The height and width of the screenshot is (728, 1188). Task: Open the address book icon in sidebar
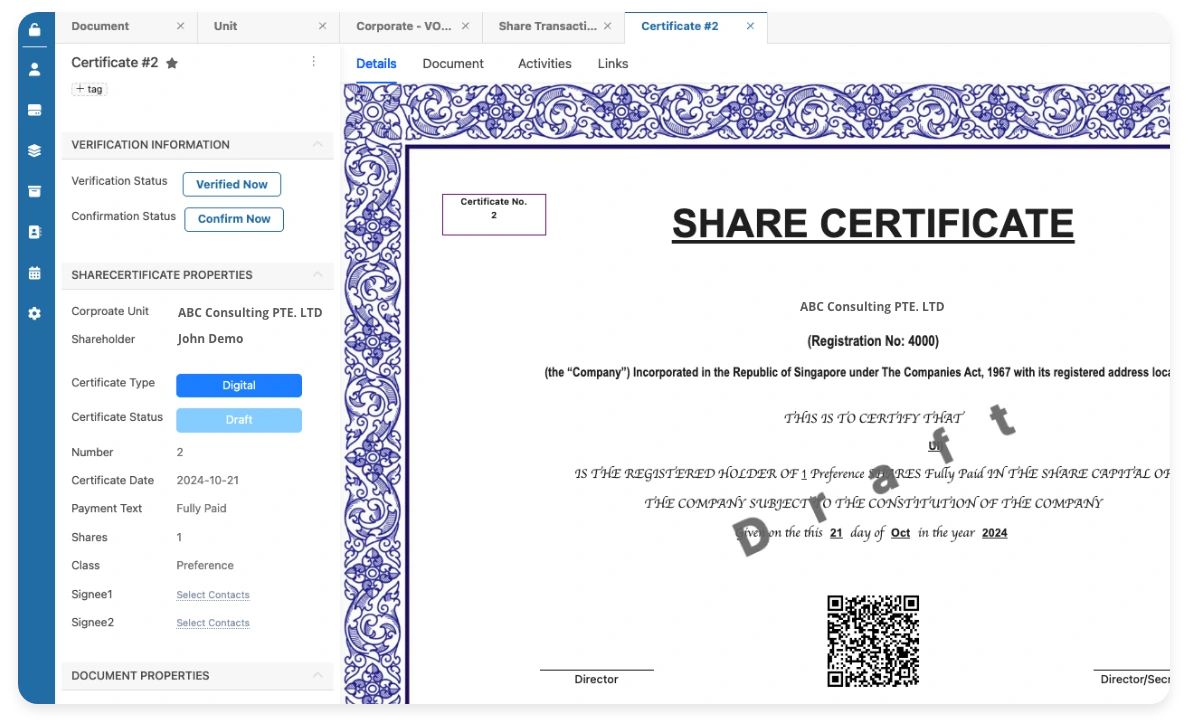[x=34, y=231]
